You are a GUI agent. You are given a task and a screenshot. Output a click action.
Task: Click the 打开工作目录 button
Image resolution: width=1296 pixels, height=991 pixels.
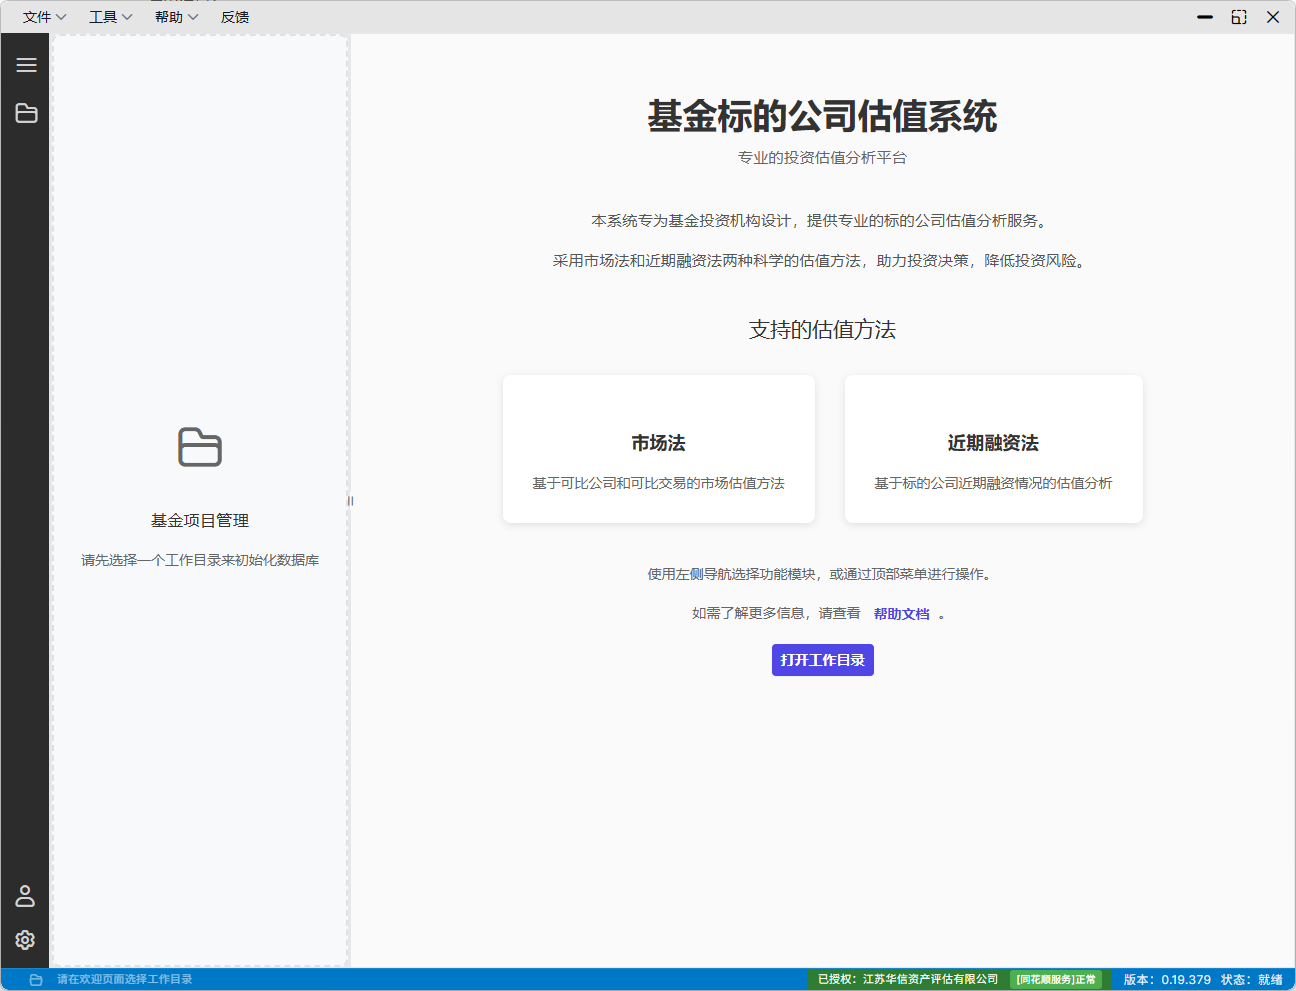(823, 660)
